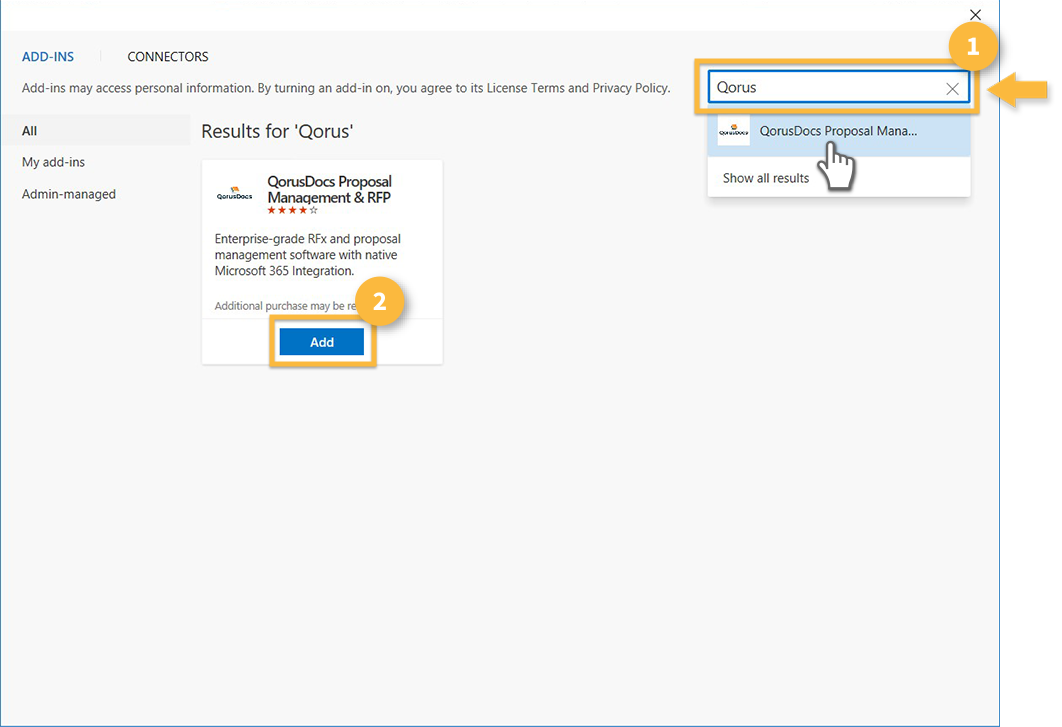The height and width of the screenshot is (727, 1062).
Task: Select the All category
Action: click(96, 131)
